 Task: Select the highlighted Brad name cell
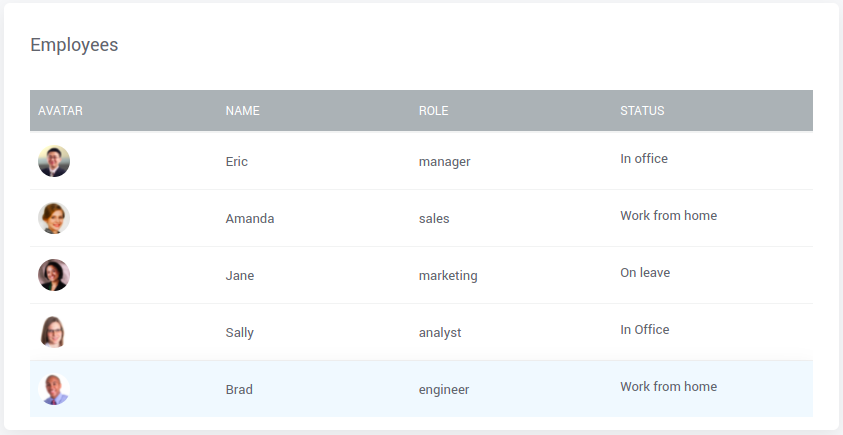[x=239, y=390]
